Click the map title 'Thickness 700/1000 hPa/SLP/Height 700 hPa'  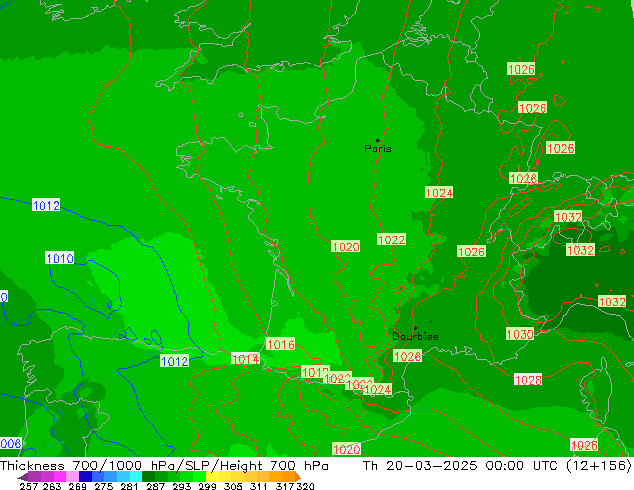(164, 466)
